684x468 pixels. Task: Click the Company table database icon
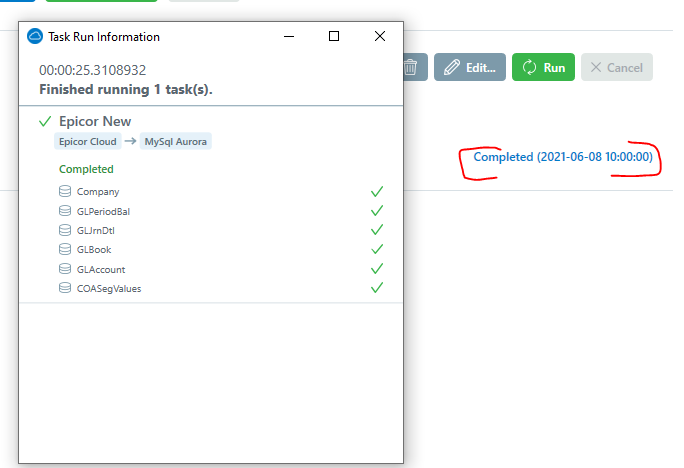65,191
